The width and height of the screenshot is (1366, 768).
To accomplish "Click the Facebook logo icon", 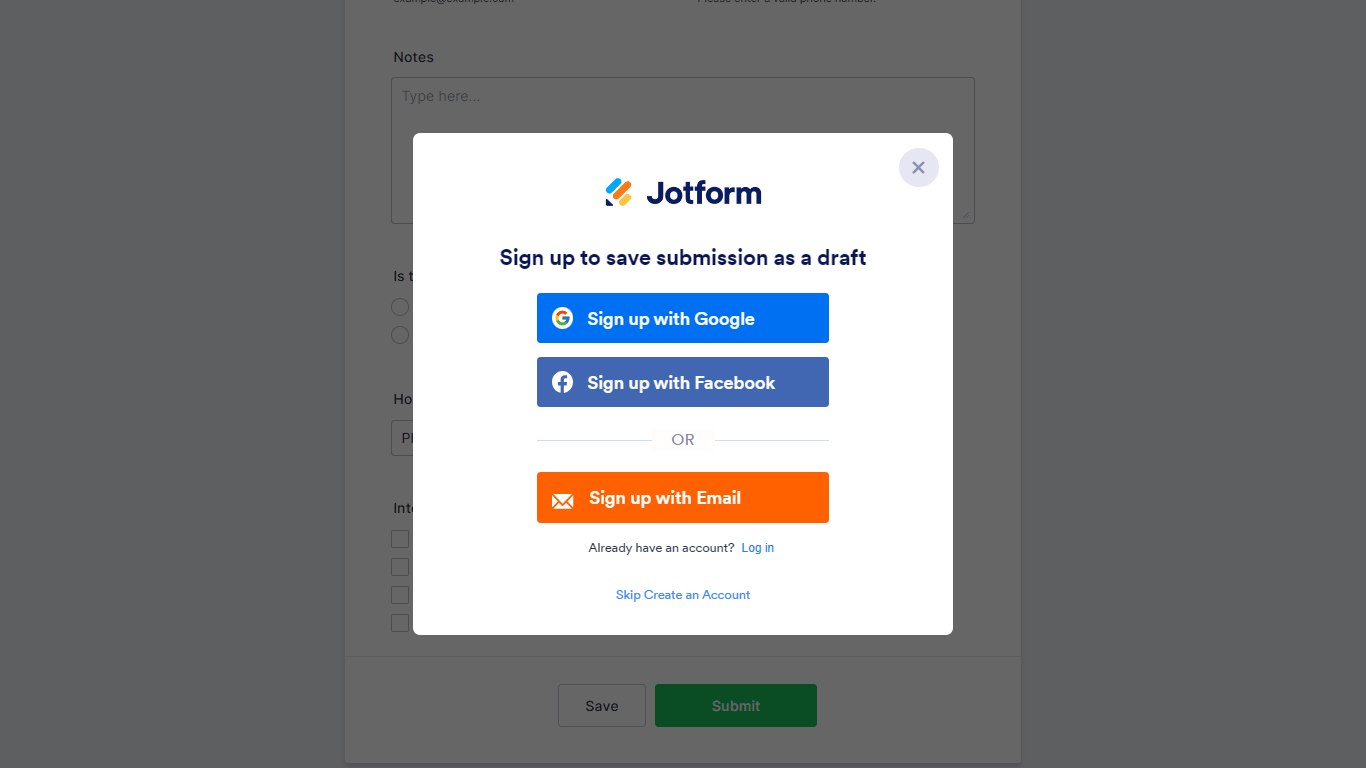I will coord(563,382).
